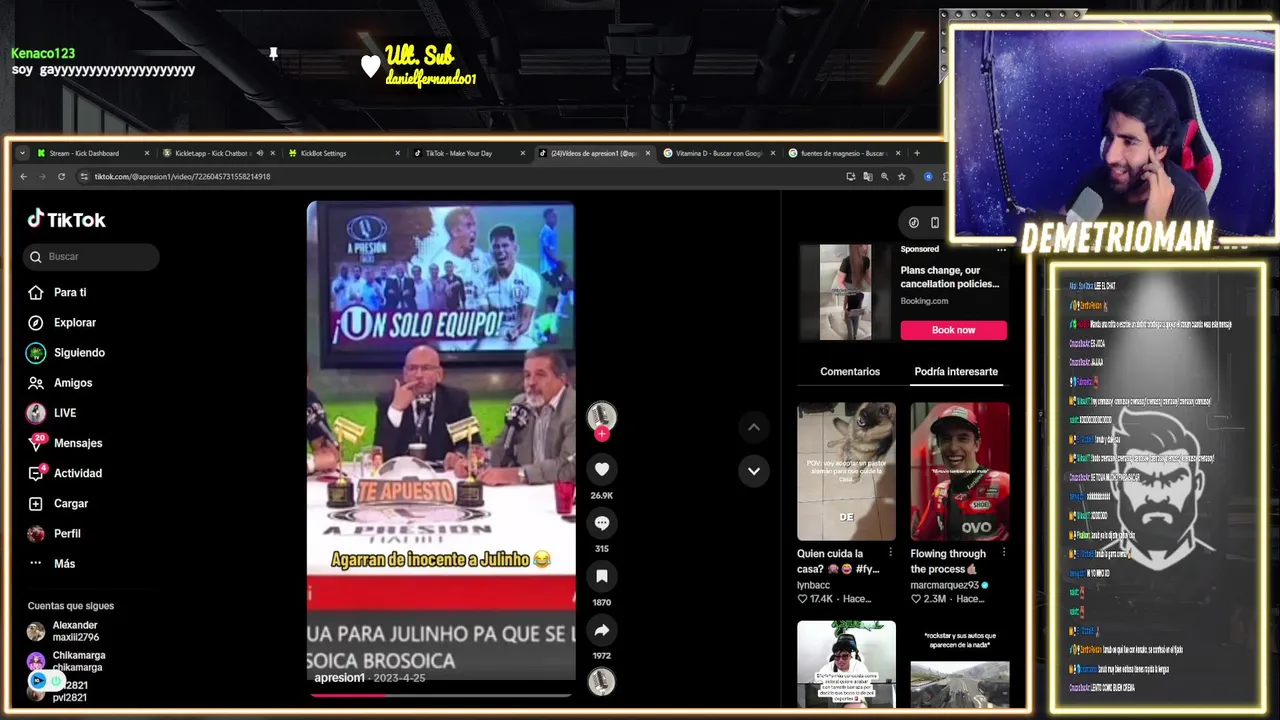The width and height of the screenshot is (1280, 720).
Task: Open Marc Marquez video thumbnail
Action: [x=959, y=471]
